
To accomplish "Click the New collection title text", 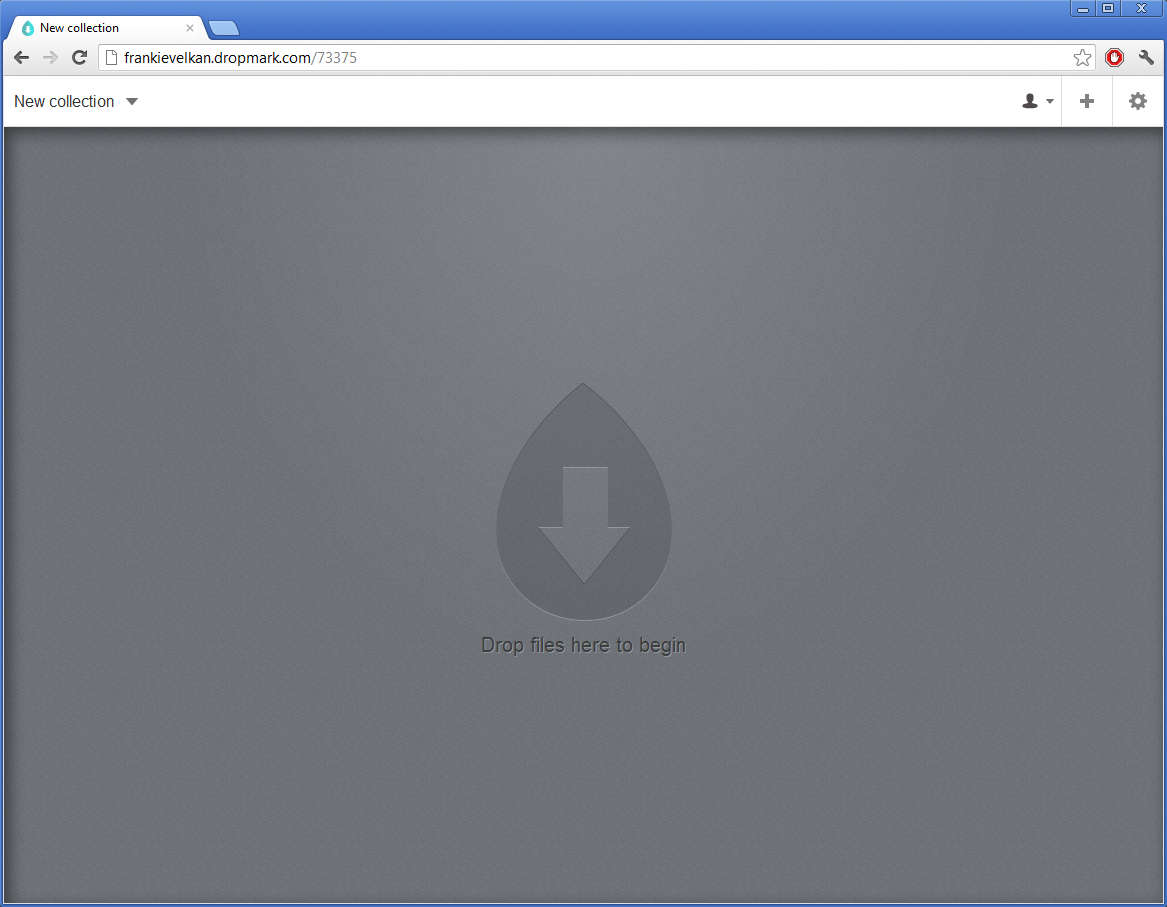I will coord(64,101).
